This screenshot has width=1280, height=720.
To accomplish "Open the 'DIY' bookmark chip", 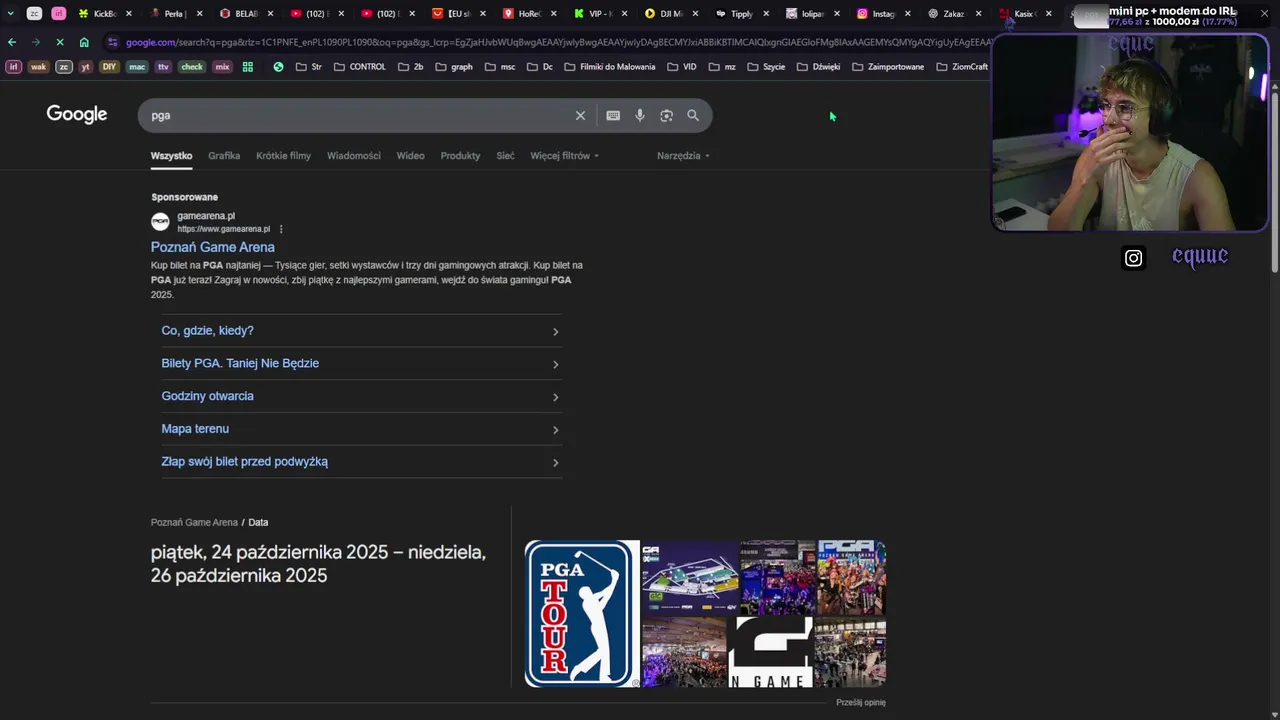I will coord(109,67).
